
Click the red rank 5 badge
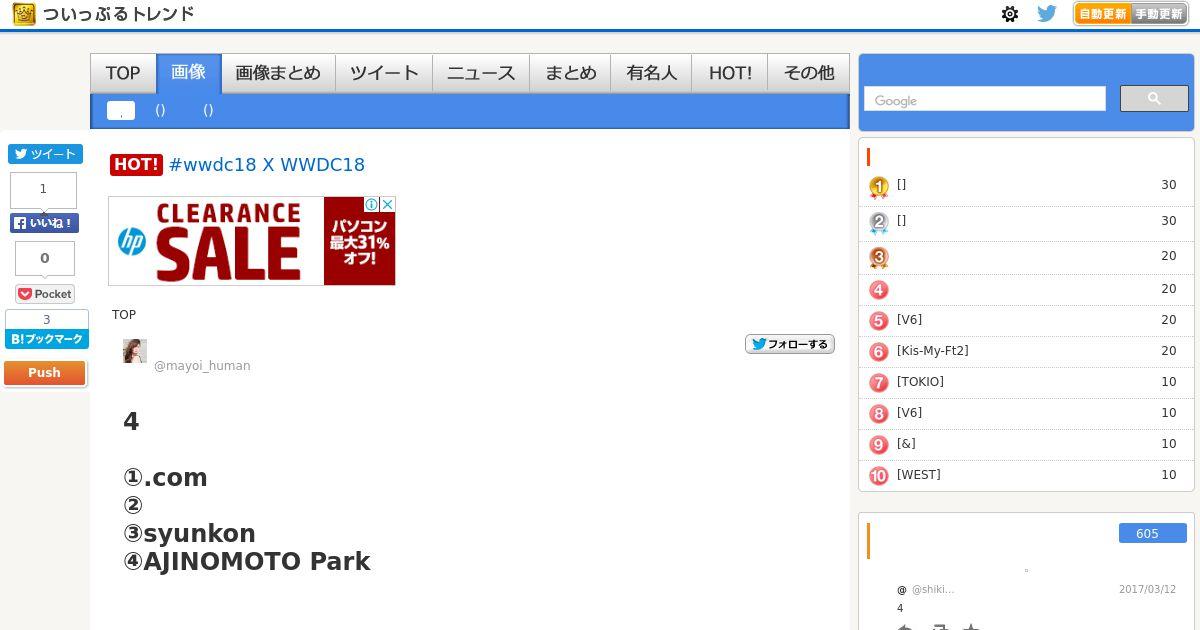(879, 321)
